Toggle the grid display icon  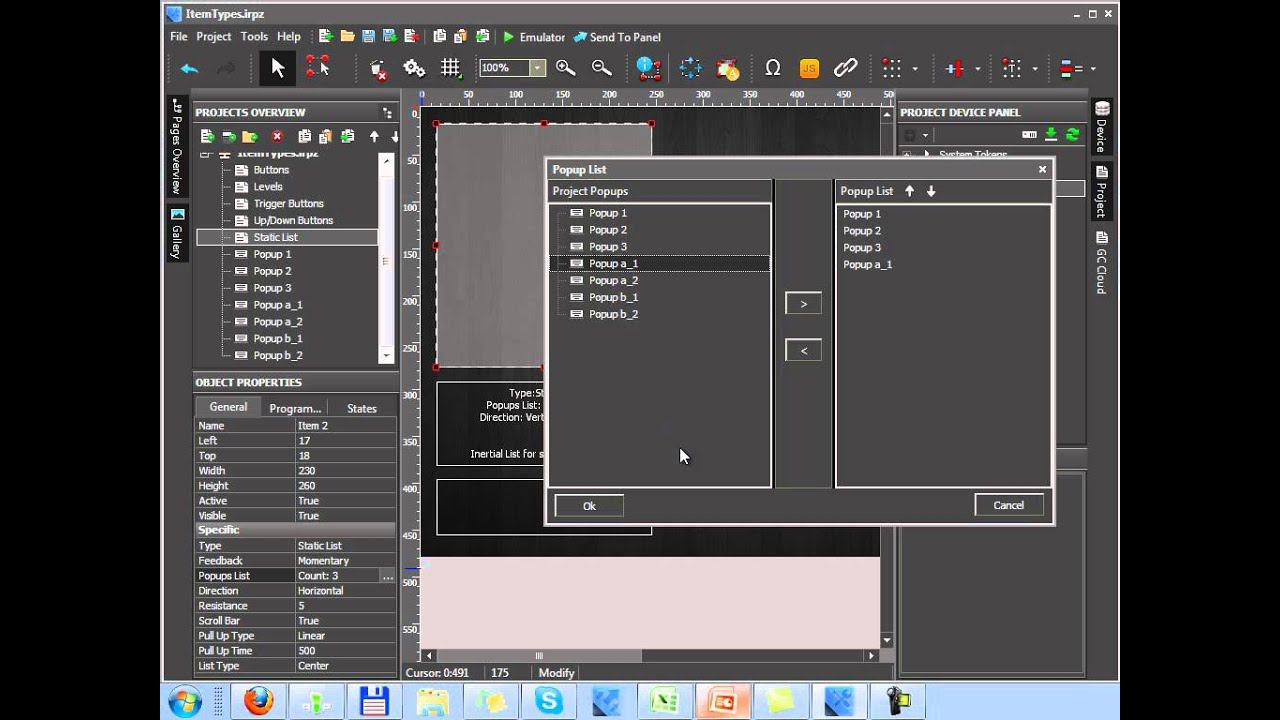pyautogui.click(x=451, y=68)
